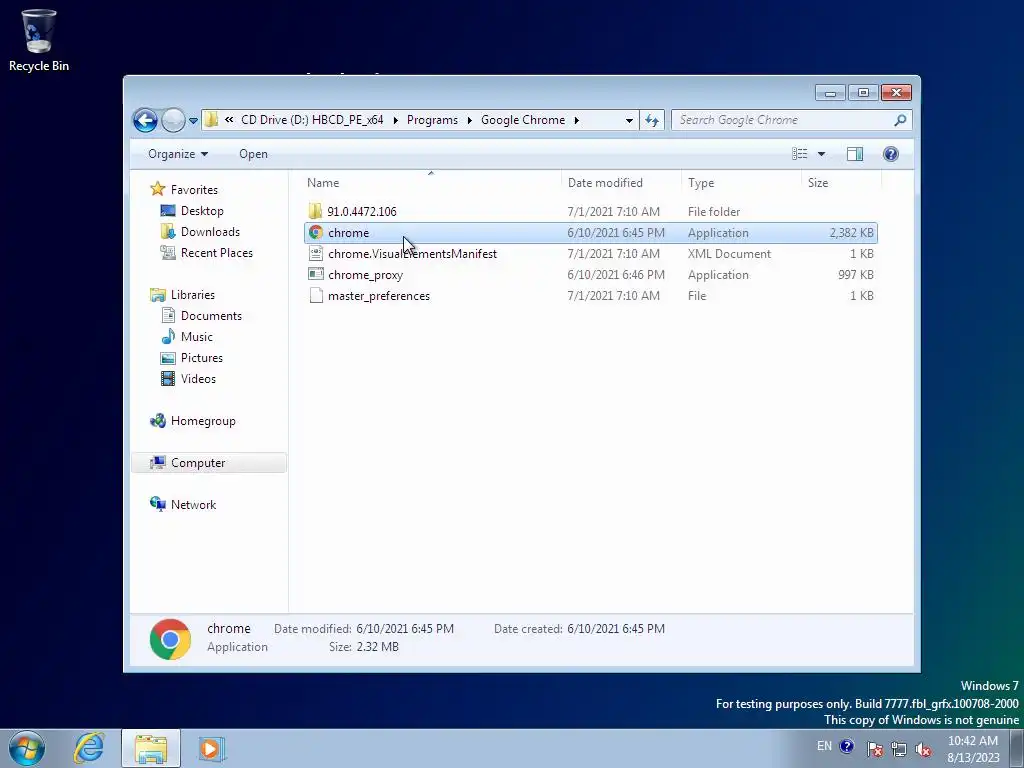Open address bar history dropdown
The image size is (1024, 768).
pos(629,120)
